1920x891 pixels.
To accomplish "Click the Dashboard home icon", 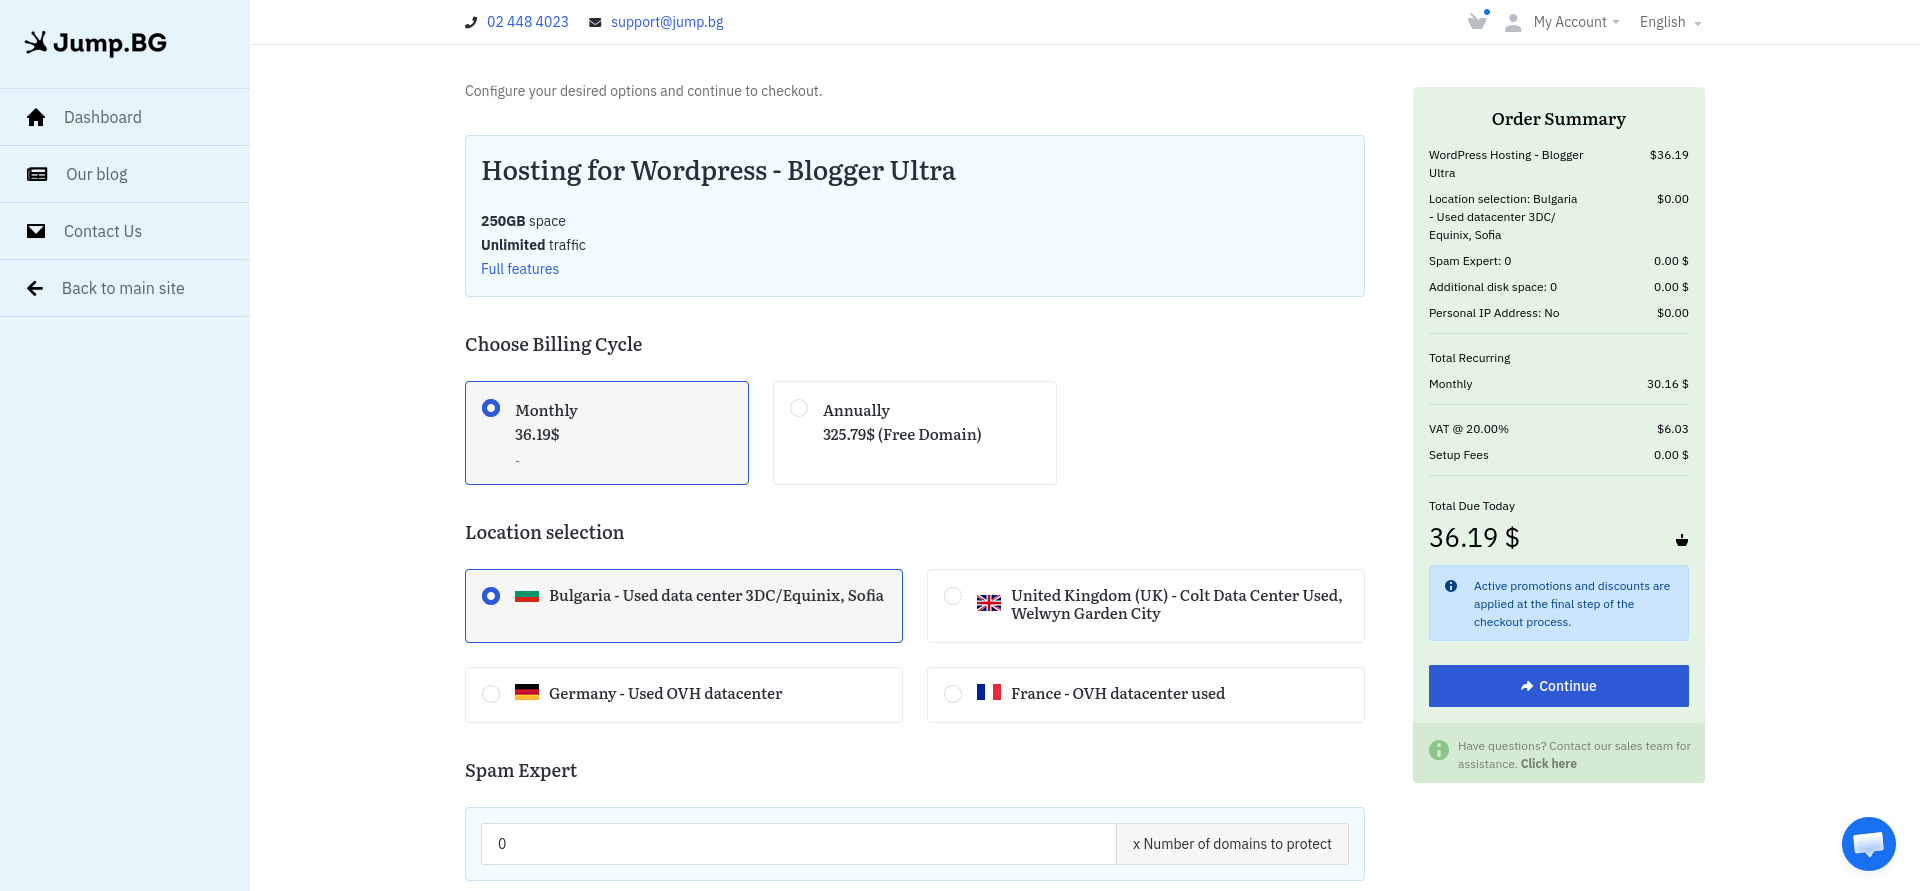I will coord(36,117).
